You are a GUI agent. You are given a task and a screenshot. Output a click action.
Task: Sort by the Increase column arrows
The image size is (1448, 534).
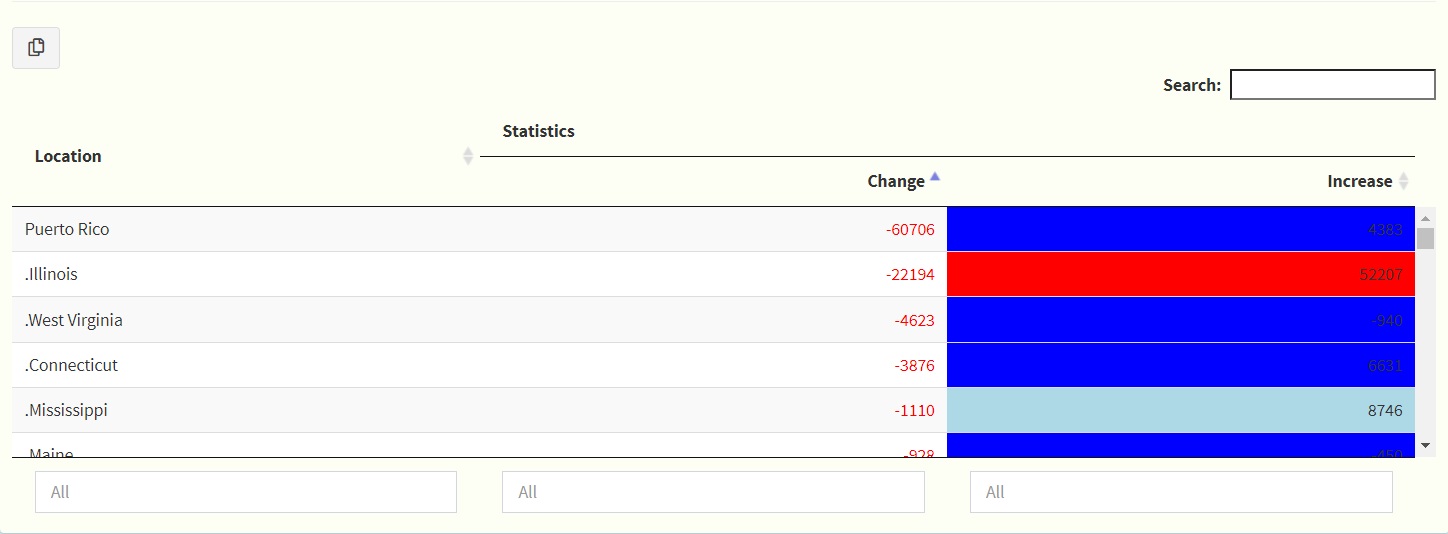pos(1403,181)
